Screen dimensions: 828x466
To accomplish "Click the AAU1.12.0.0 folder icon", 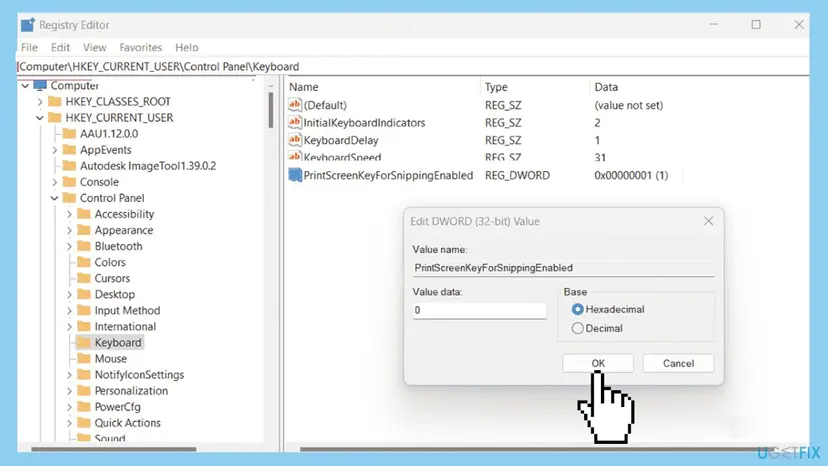I will click(69, 134).
